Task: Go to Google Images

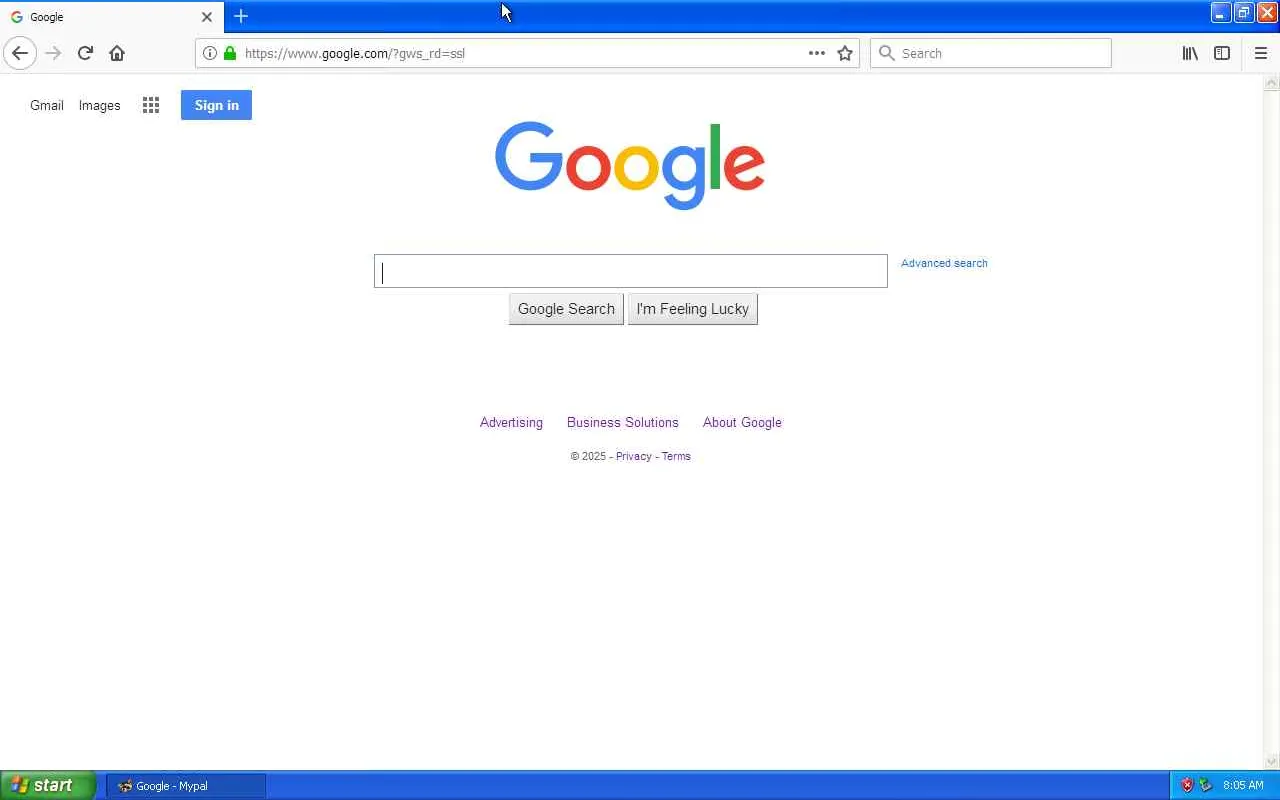Action: click(100, 105)
